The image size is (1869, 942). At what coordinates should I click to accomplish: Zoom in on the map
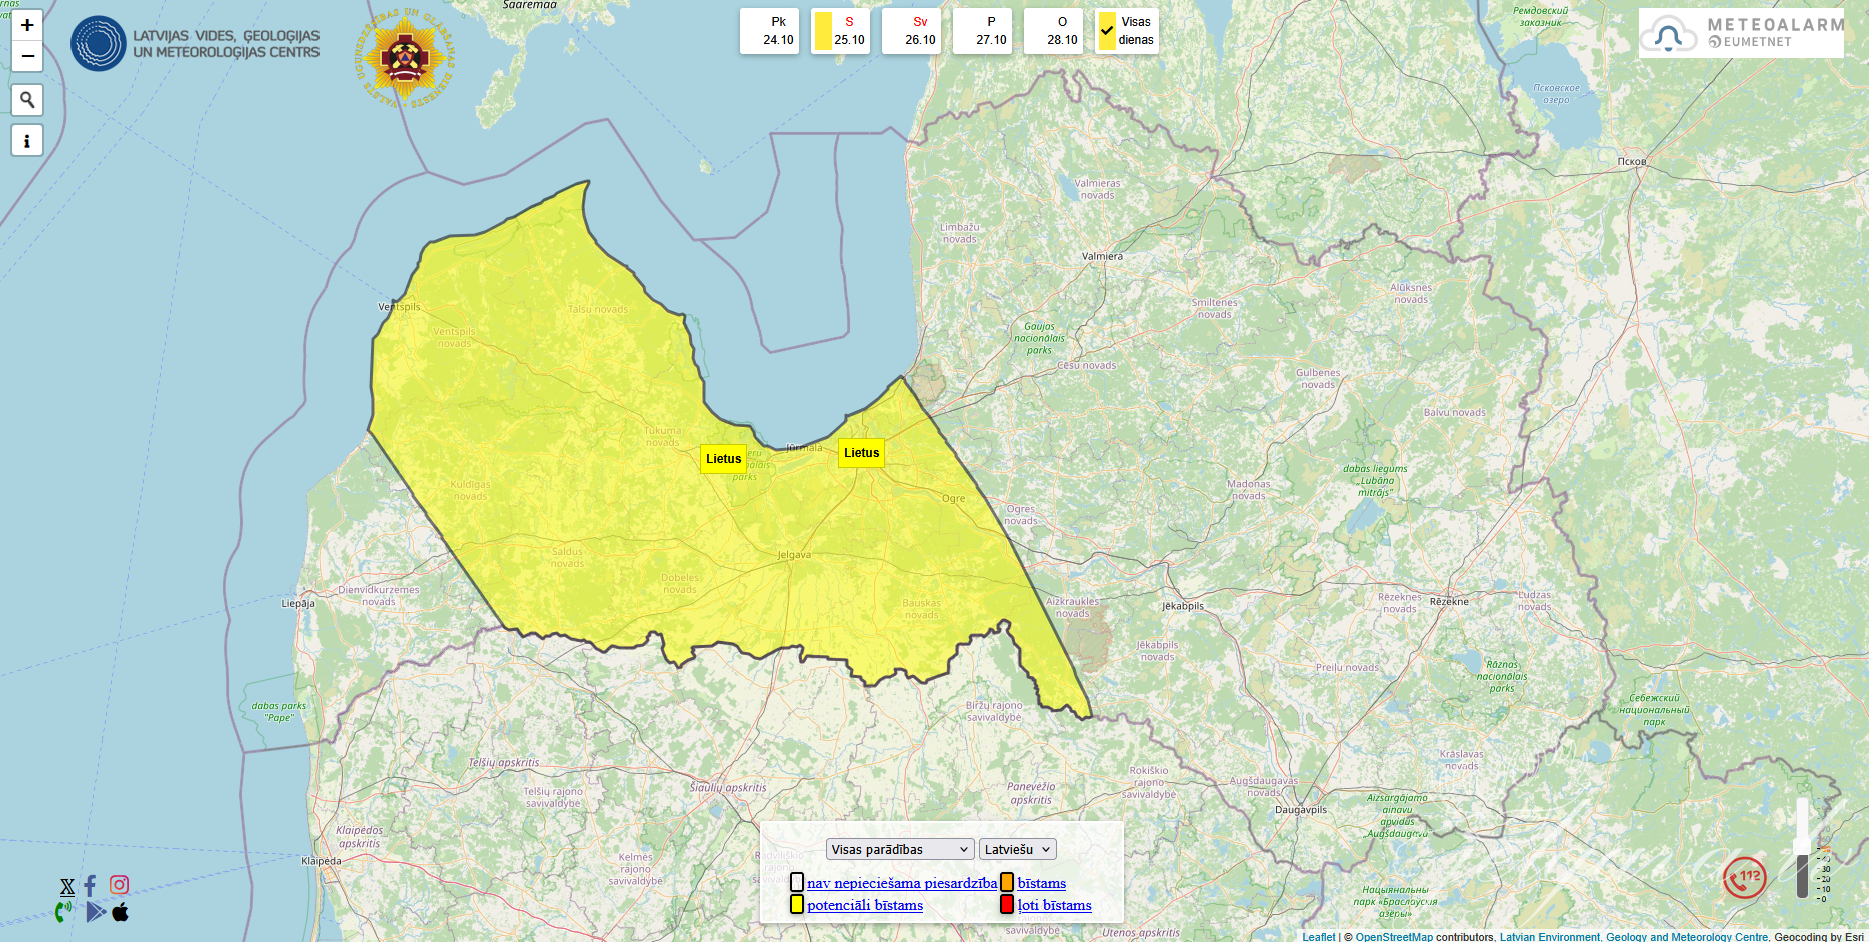point(27,25)
